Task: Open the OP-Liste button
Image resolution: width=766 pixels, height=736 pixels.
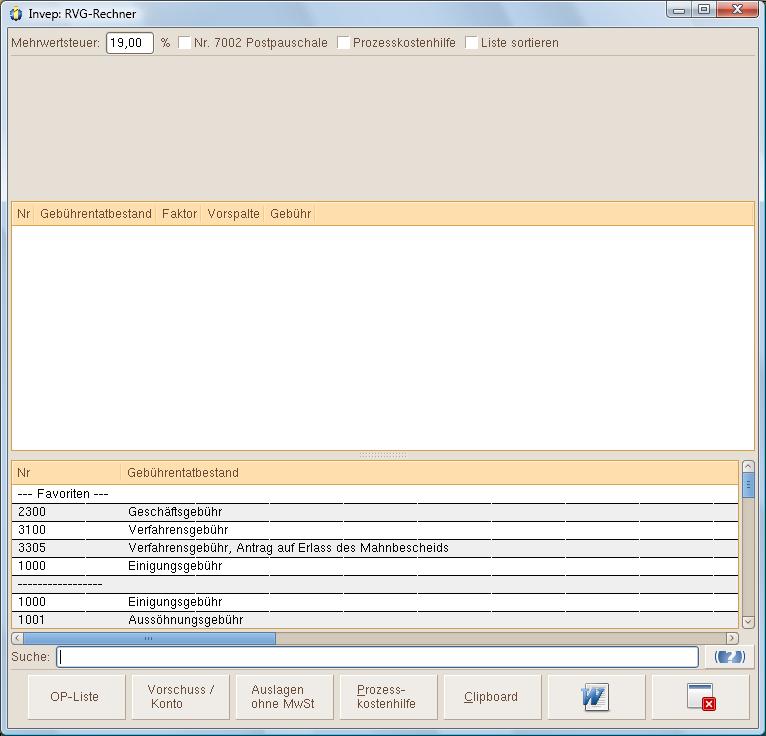Action: pyautogui.click(x=76, y=697)
